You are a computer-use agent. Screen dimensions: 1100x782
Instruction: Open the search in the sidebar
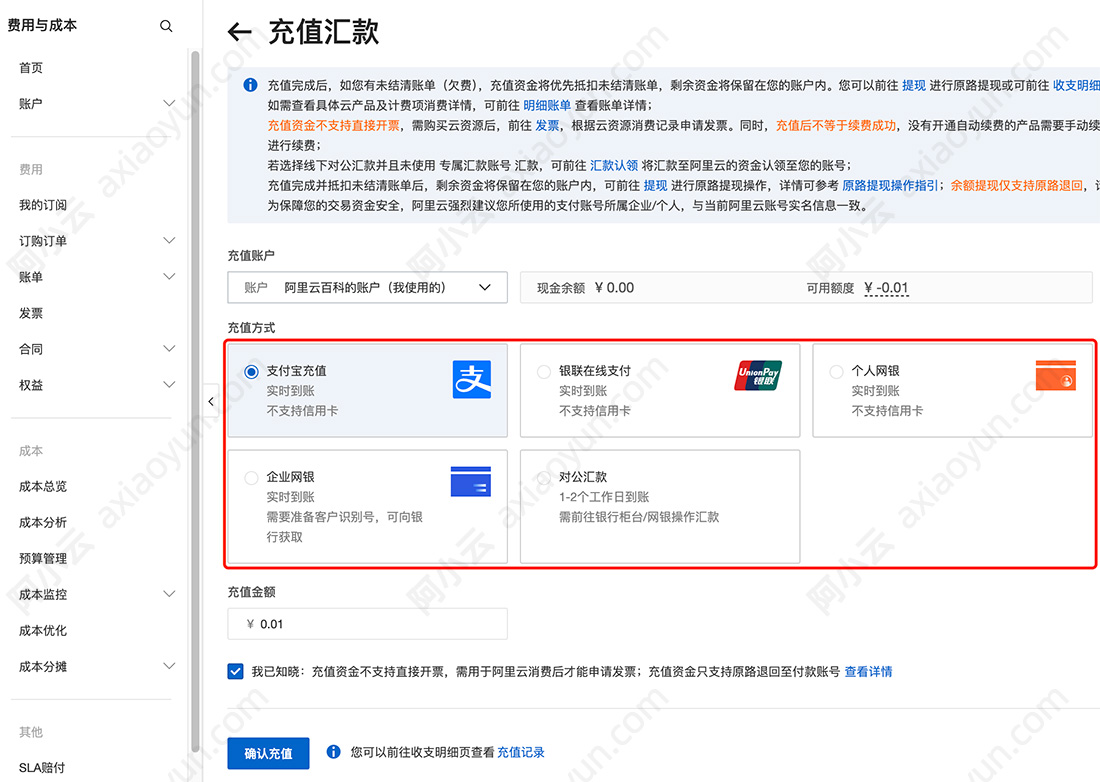[x=166, y=25]
